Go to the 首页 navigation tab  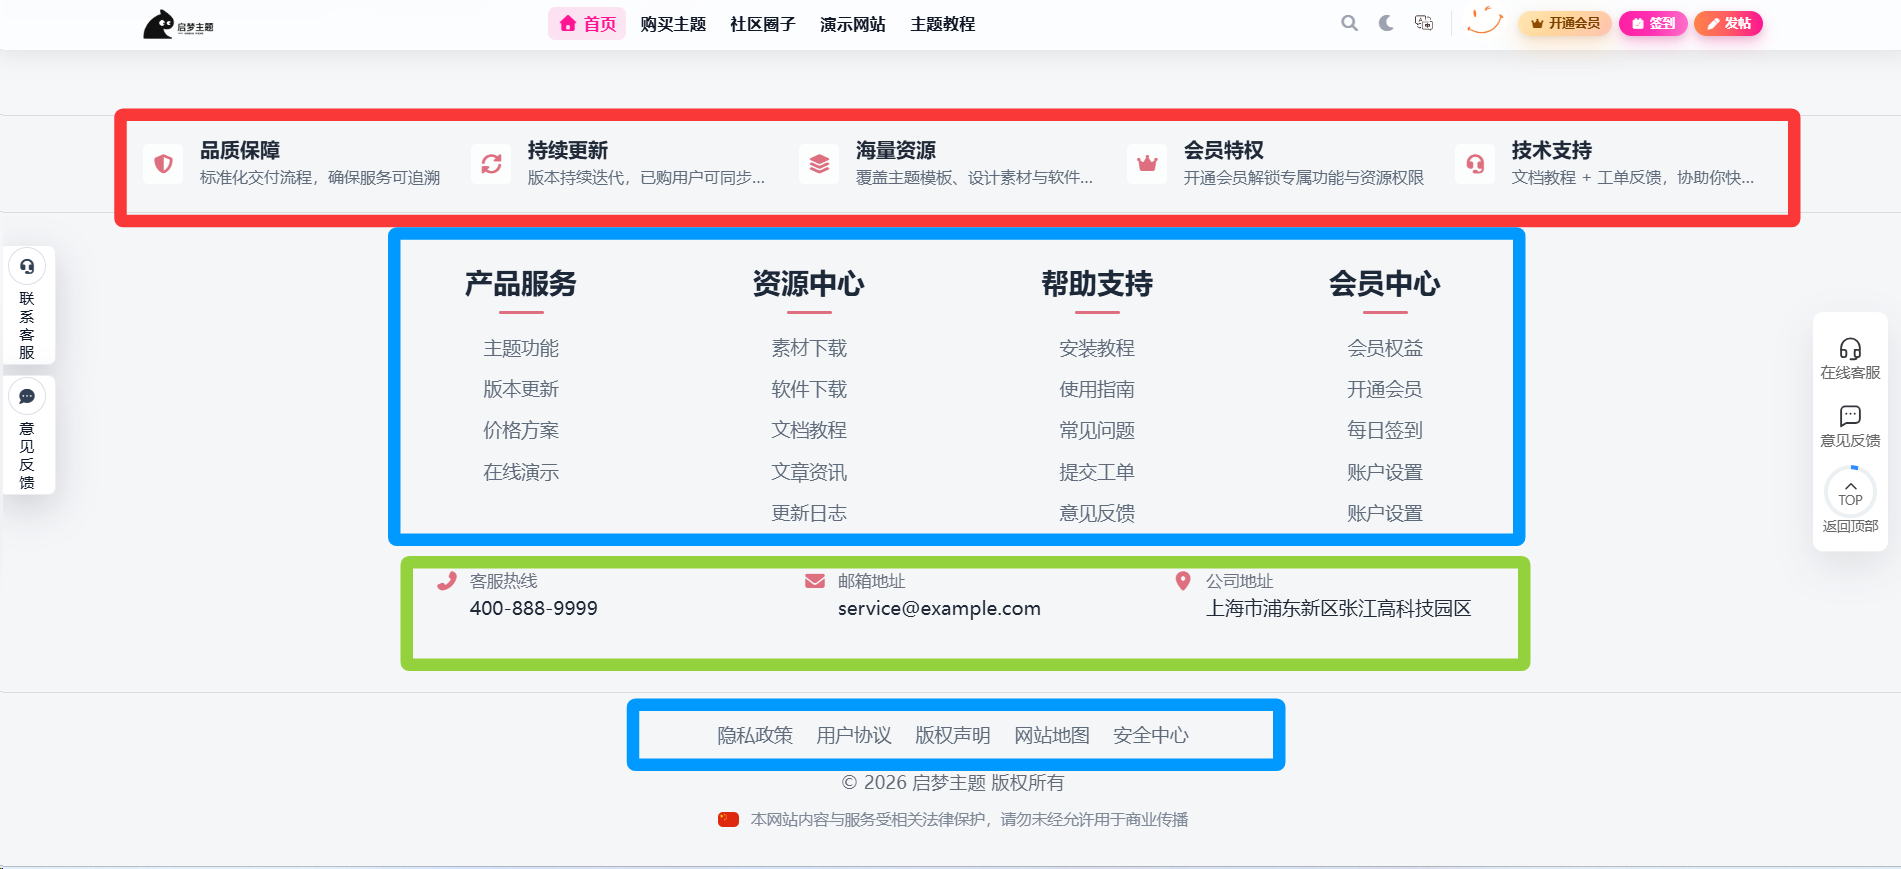pos(587,24)
